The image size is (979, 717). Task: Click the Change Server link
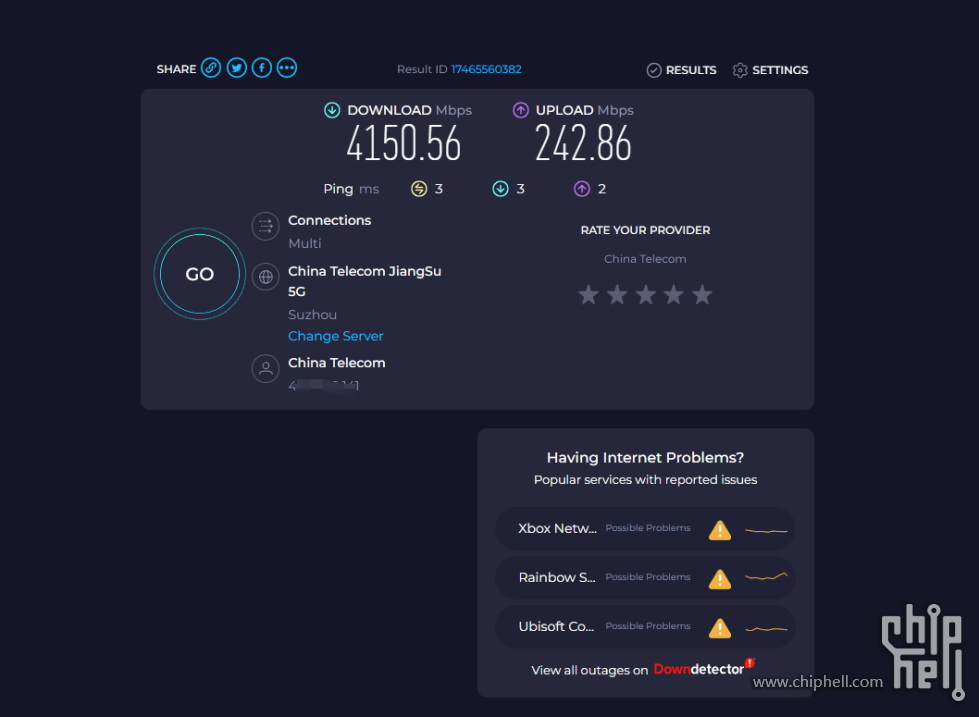(335, 336)
